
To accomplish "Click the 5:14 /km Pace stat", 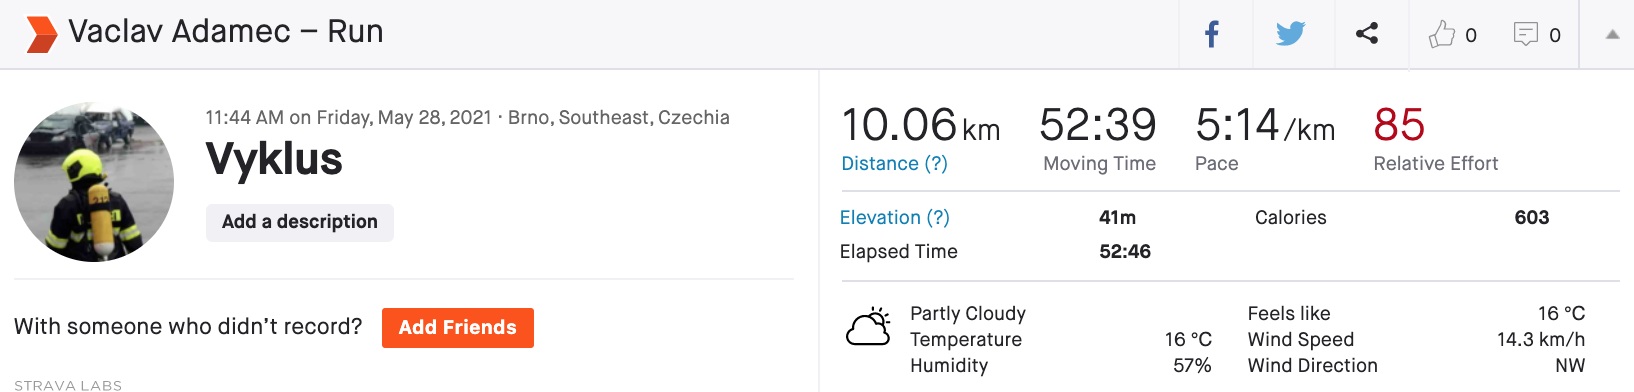I will pos(1265,126).
